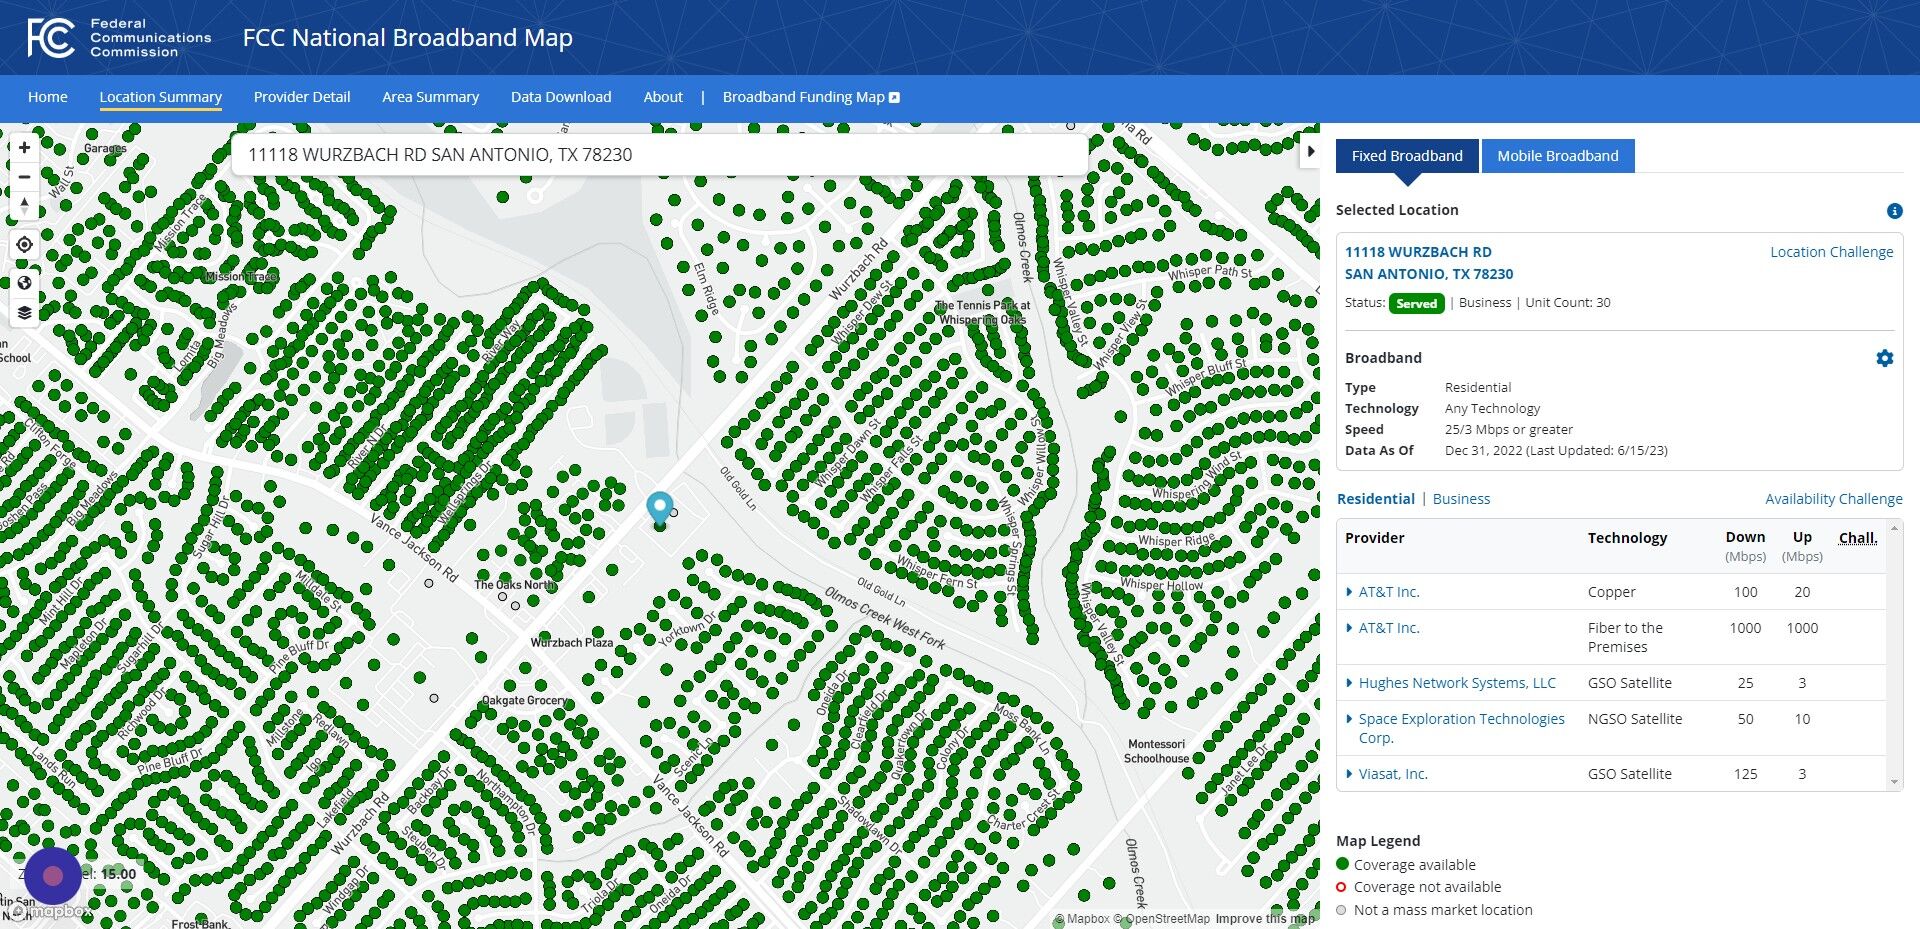The width and height of the screenshot is (1920, 929).
Task: Click 'Any Technology' value
Action: [1492, 409]
